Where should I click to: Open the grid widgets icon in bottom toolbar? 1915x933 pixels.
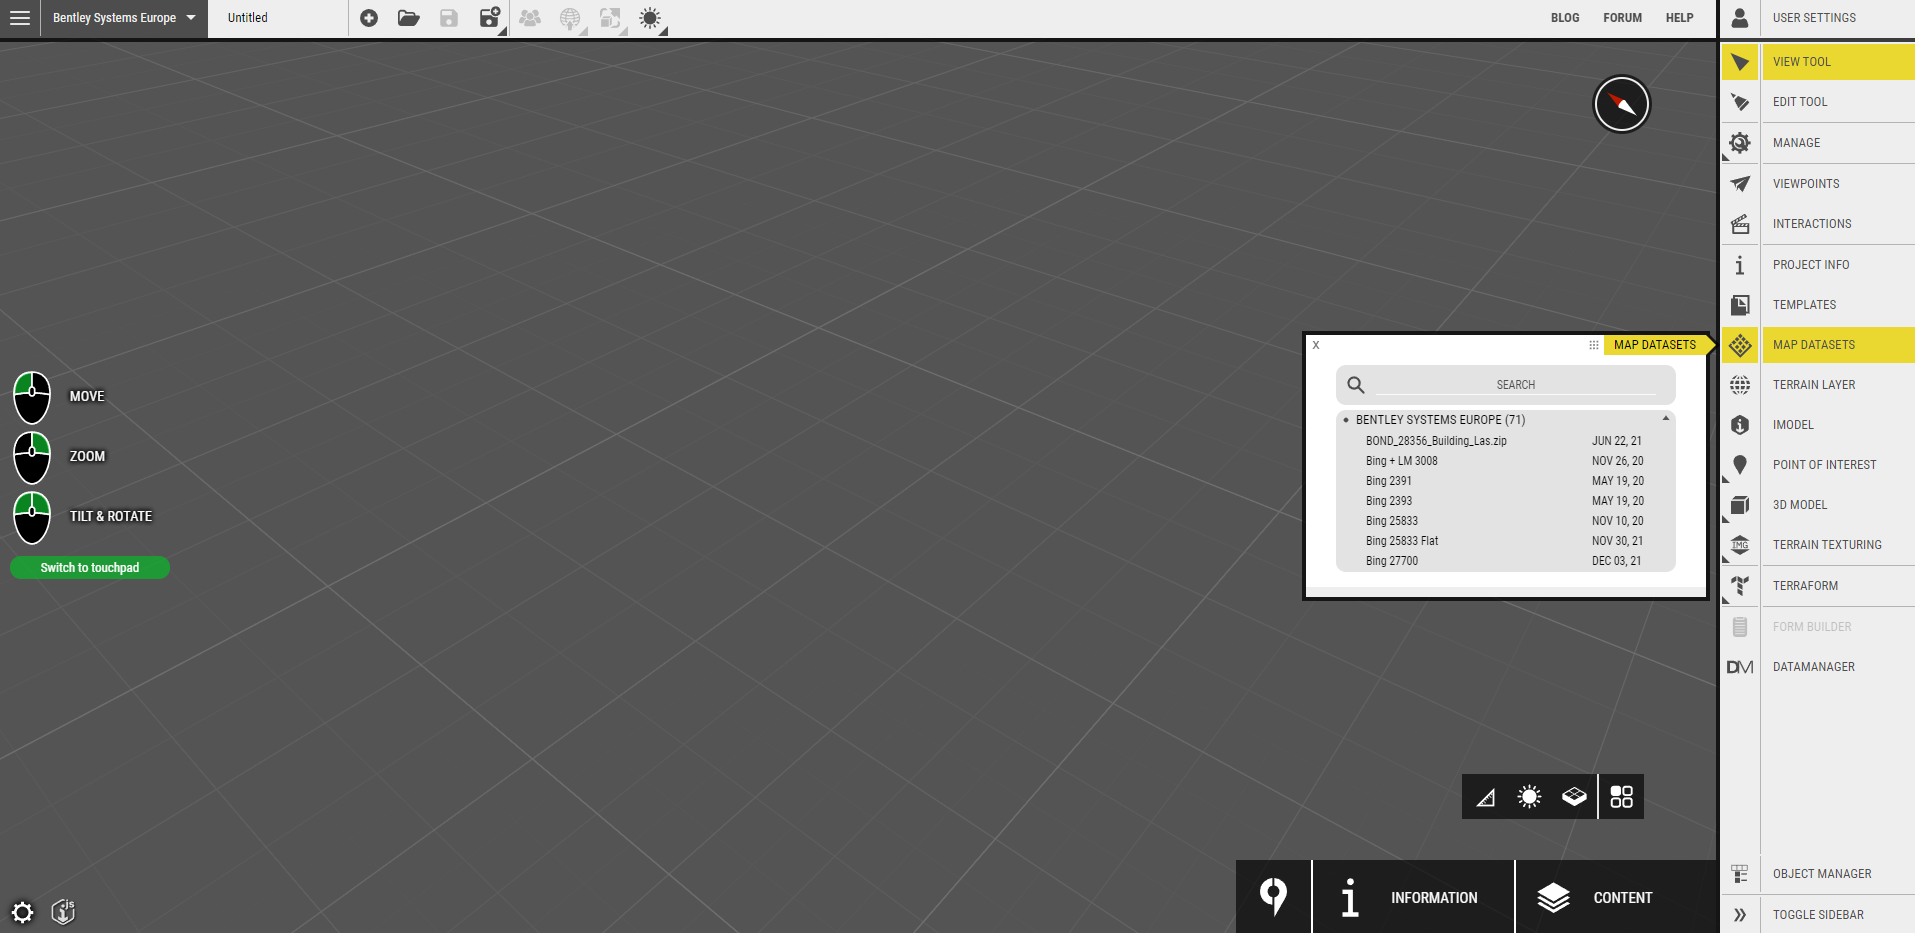pyautogui.click(x=1621, y=797)
